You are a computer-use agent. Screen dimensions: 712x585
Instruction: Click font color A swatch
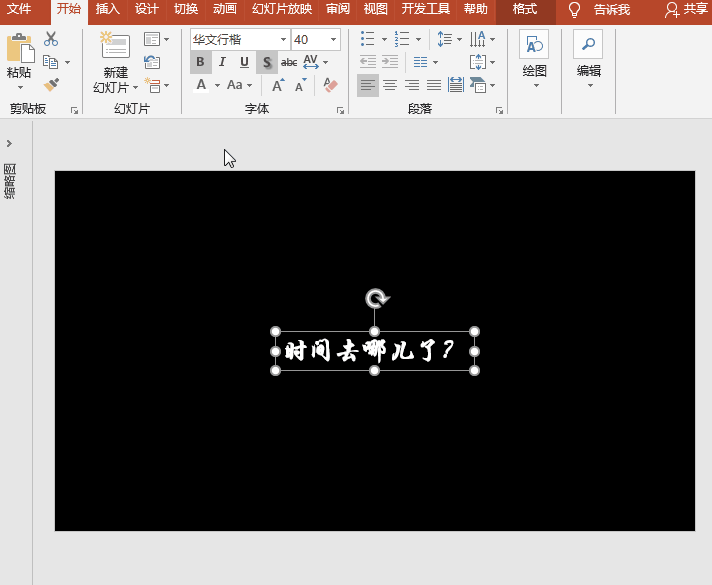coord(201,85)
